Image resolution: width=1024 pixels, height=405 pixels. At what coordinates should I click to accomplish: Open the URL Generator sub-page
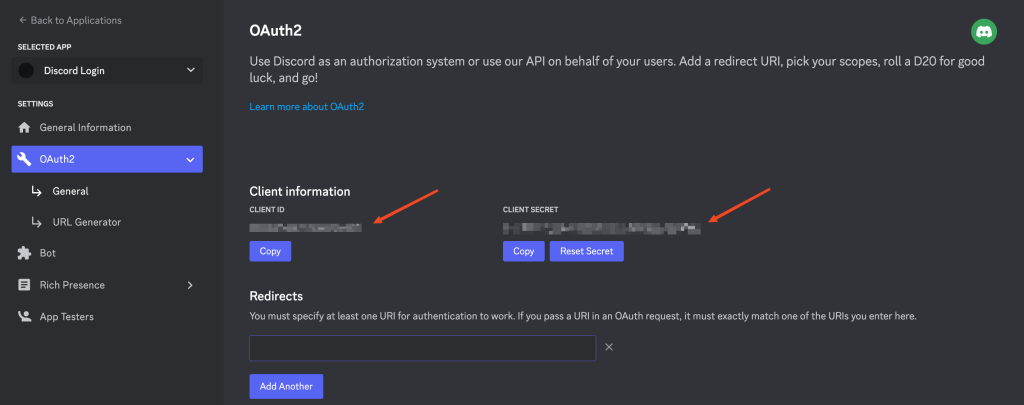point(86,222)
